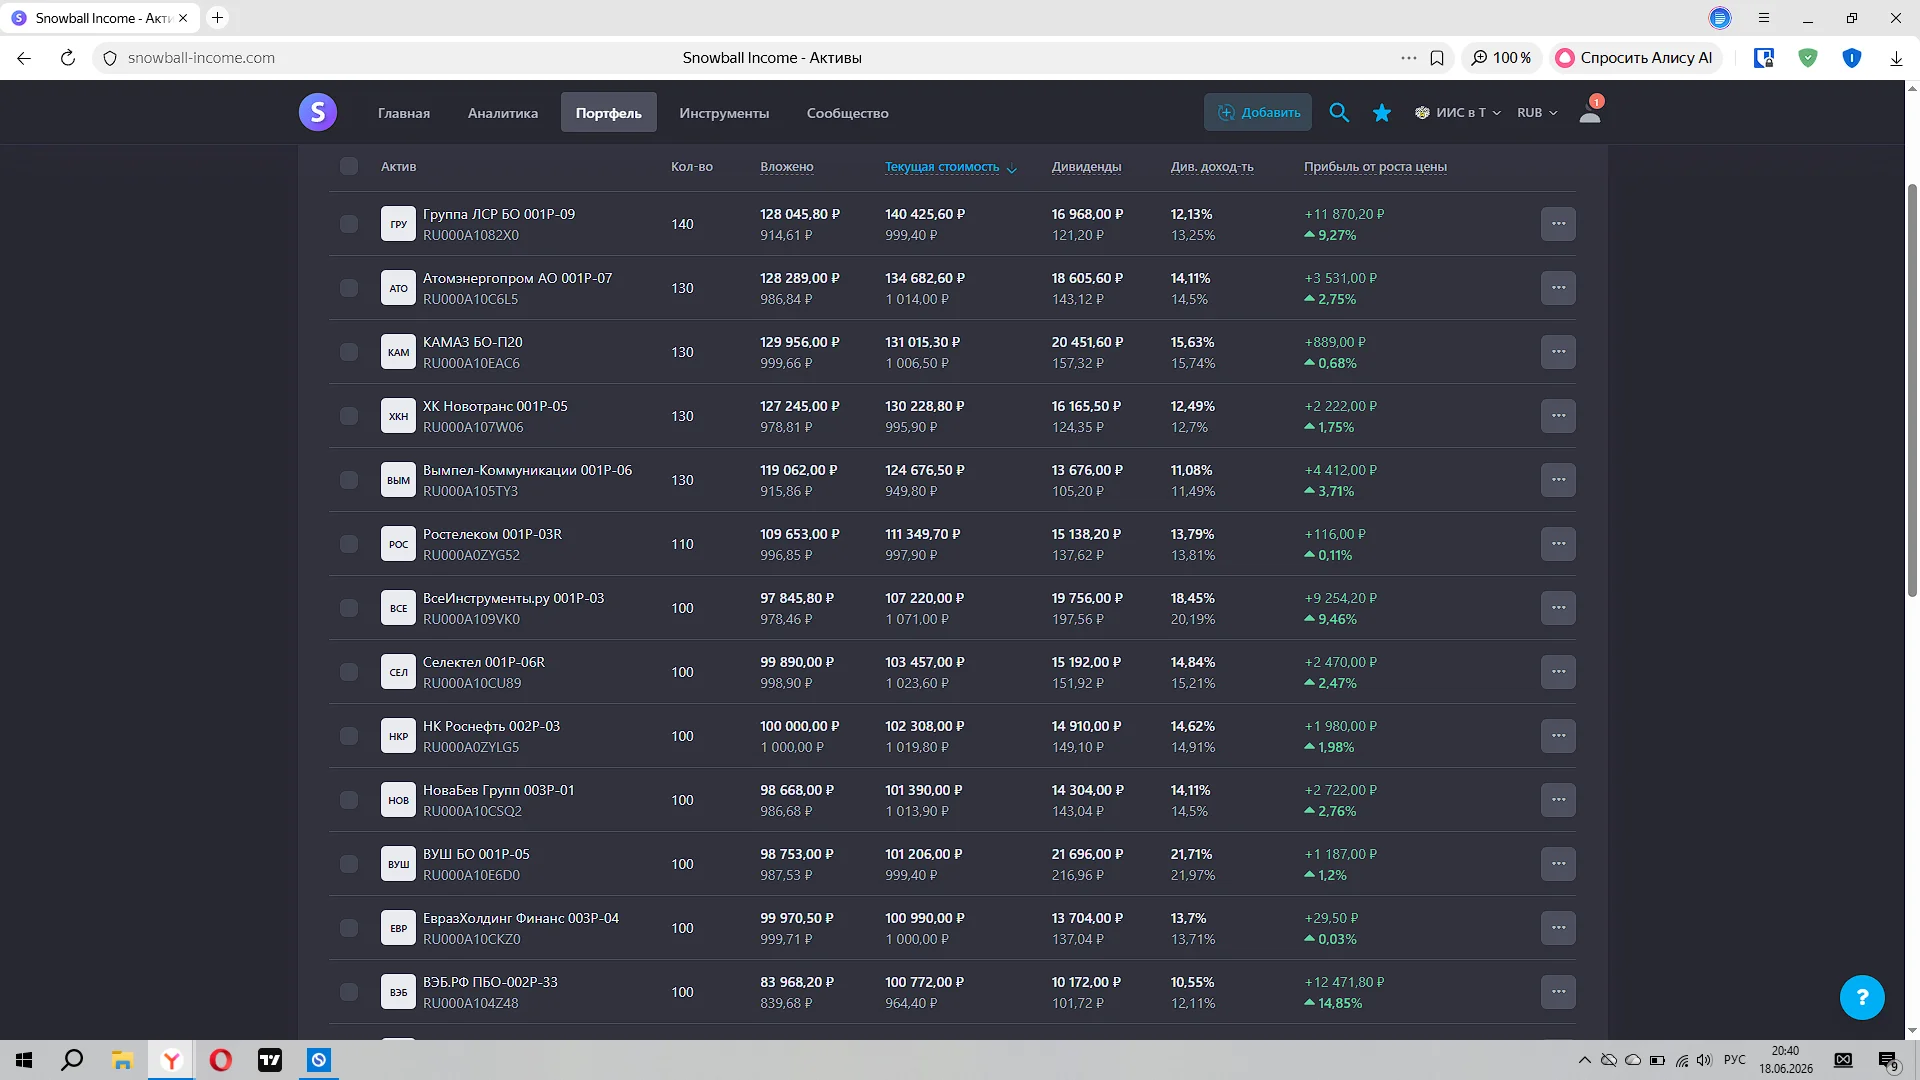Toggle the select-all checkbox in table header
Screen dimensions: 1920x1080
(x=349, y=166)
